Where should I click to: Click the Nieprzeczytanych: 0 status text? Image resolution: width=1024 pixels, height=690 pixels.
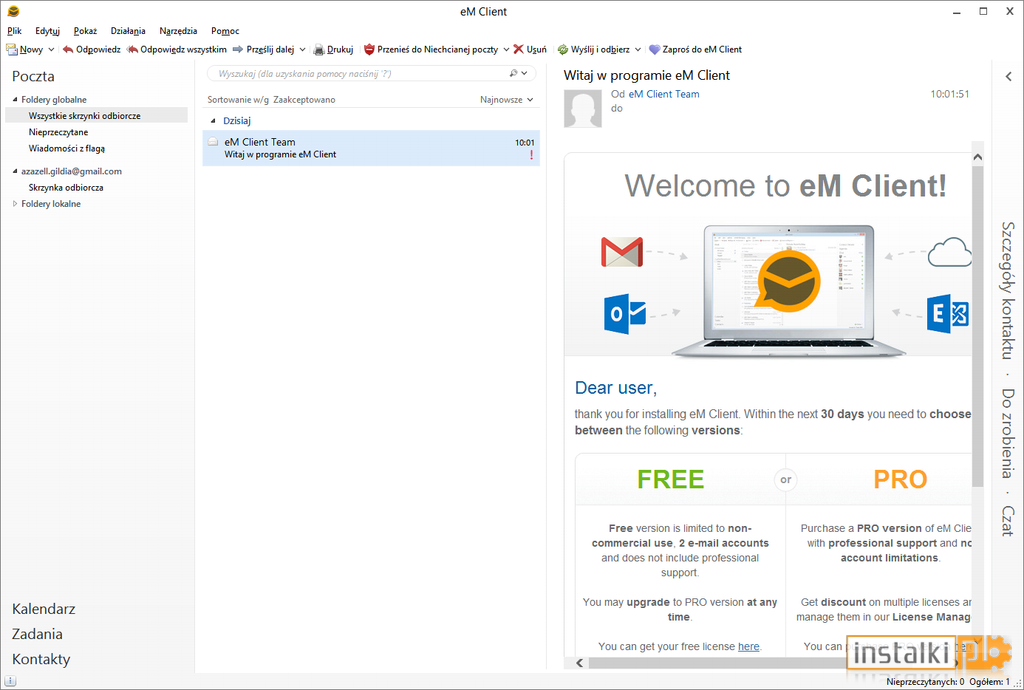[925, 682]
